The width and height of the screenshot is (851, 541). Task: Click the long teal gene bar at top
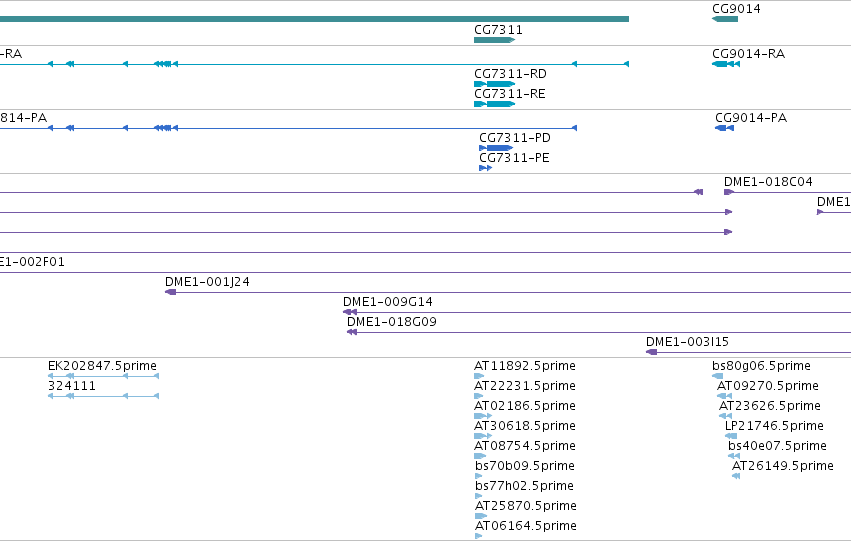tap(314, 19)
